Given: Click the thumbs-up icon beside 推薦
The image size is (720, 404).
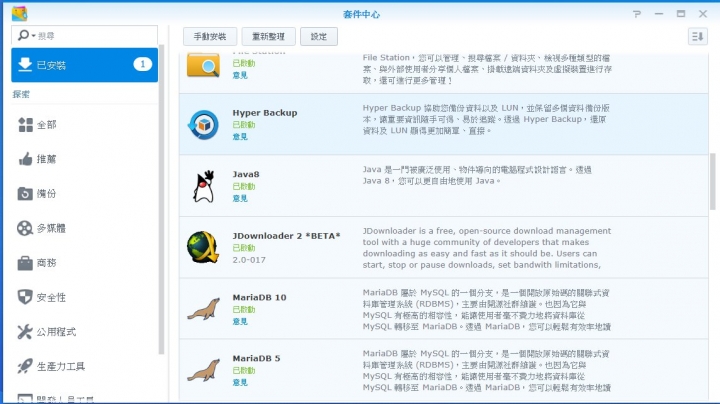Looking at the screenshot, I should (25, 159).
